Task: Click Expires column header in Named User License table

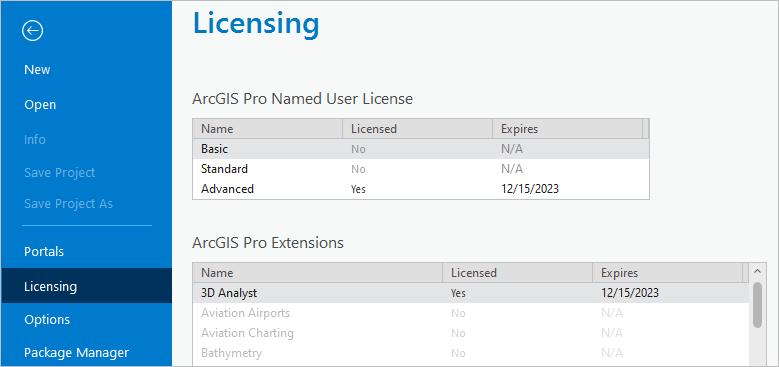Action: pyautogui.click(x=567, y=129)
